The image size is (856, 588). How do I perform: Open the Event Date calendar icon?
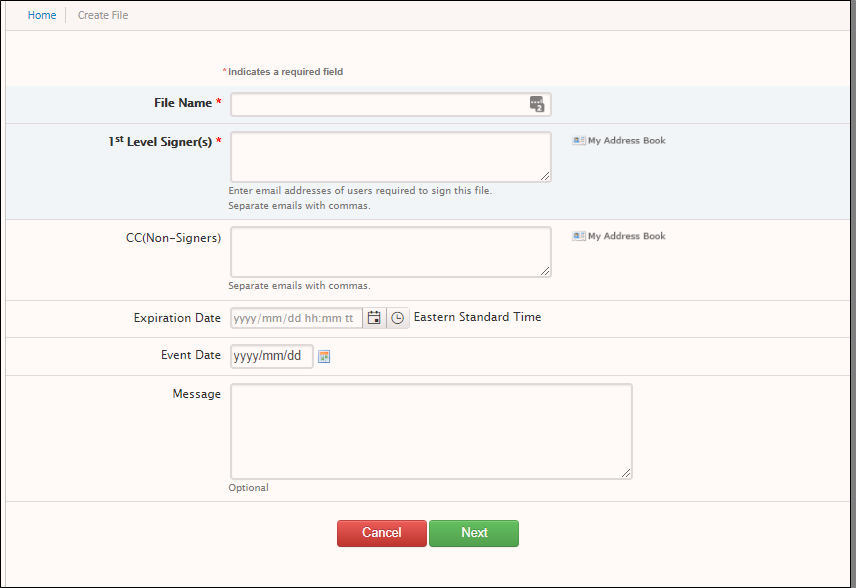coord(324,357)
